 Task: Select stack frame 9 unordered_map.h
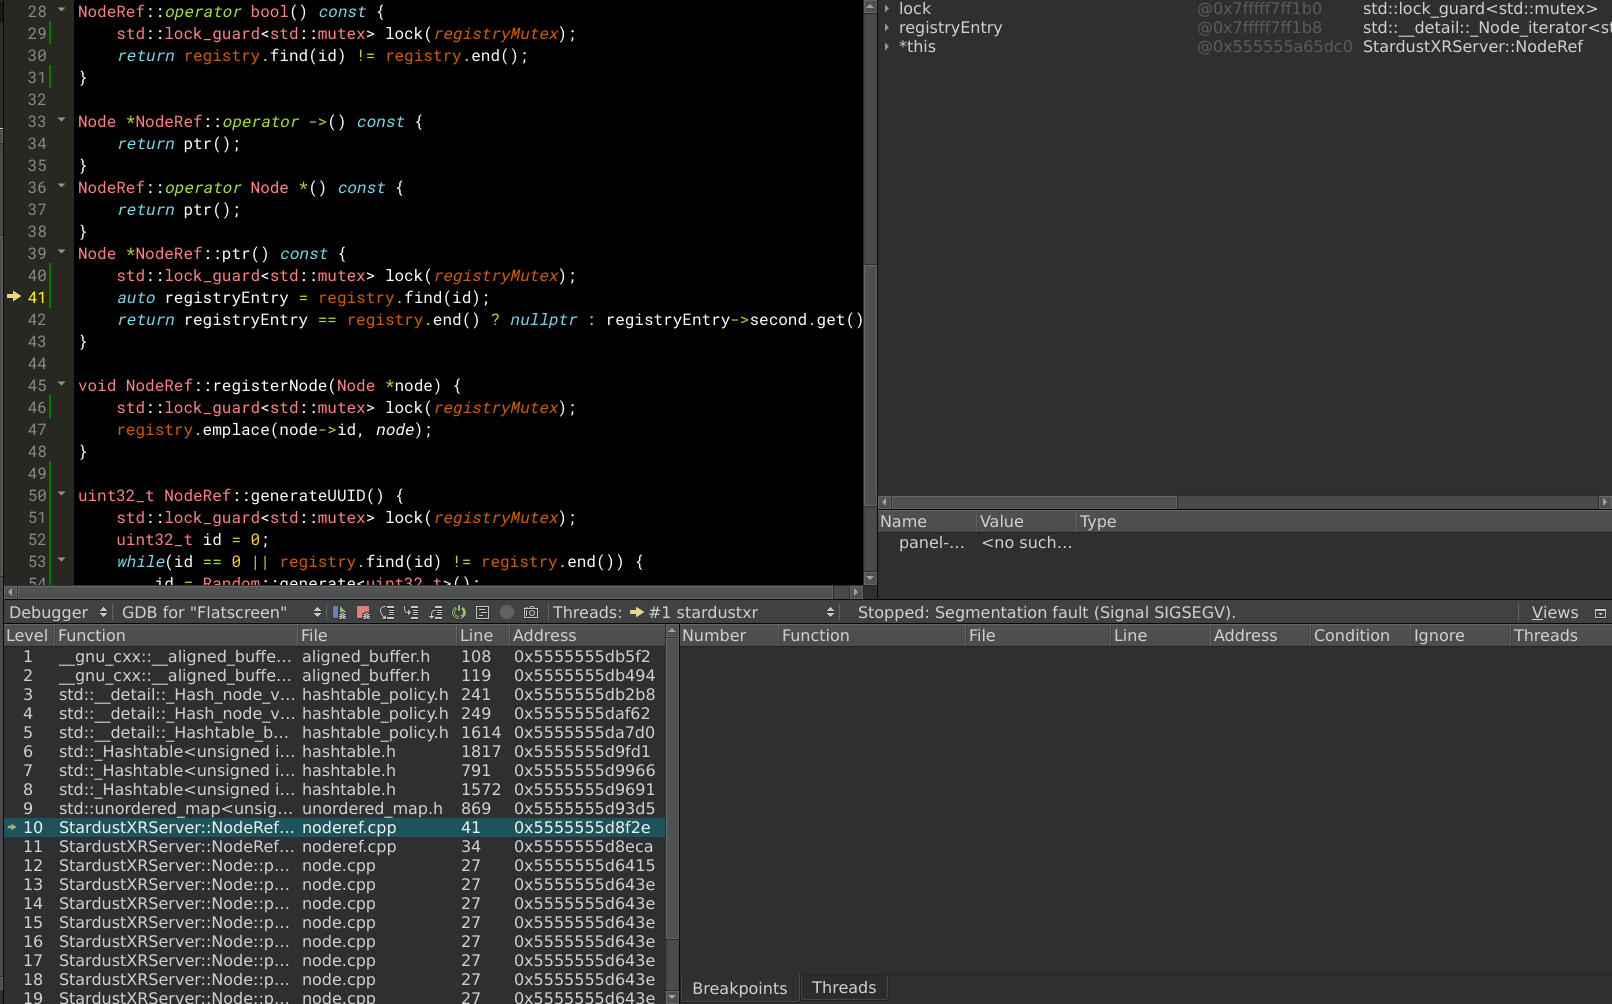click(334, 808)
